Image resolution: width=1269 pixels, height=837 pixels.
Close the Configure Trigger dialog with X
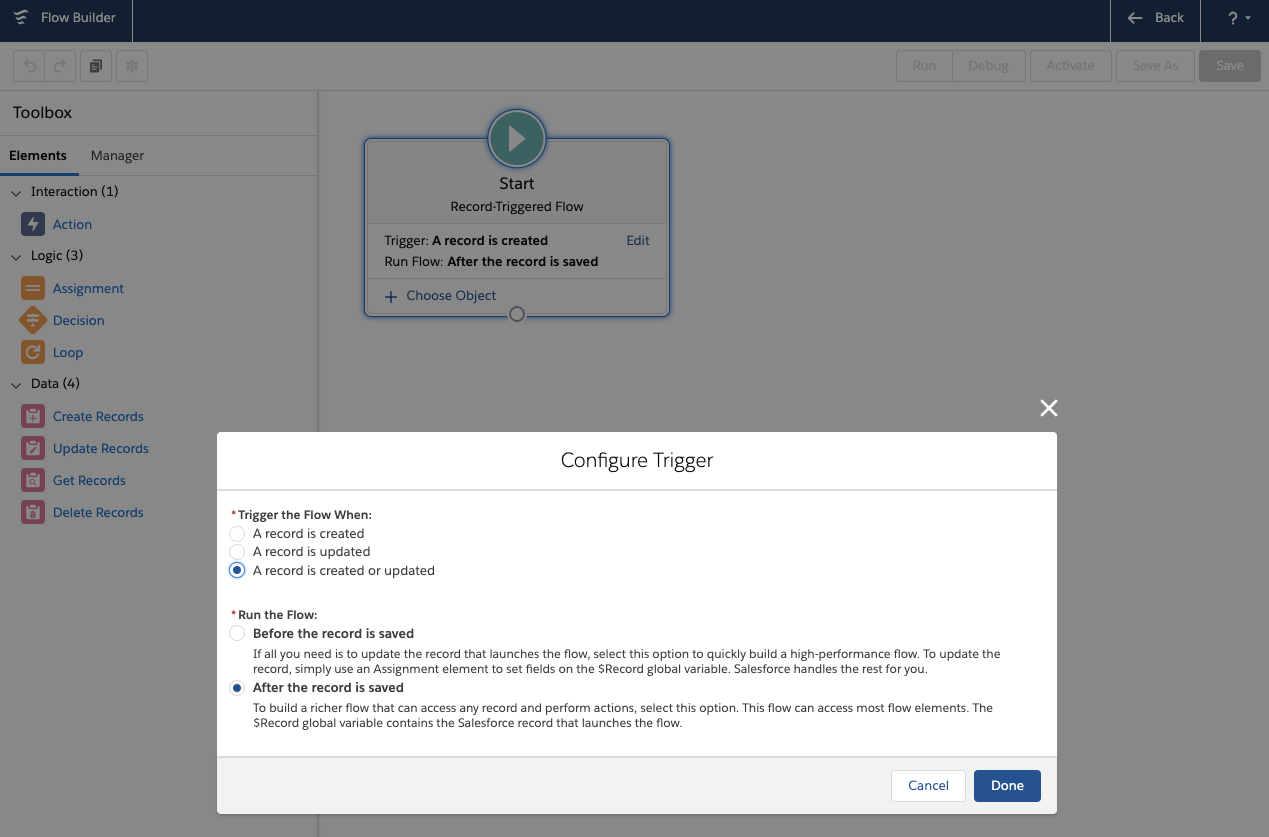click(x=1048, y=407)
